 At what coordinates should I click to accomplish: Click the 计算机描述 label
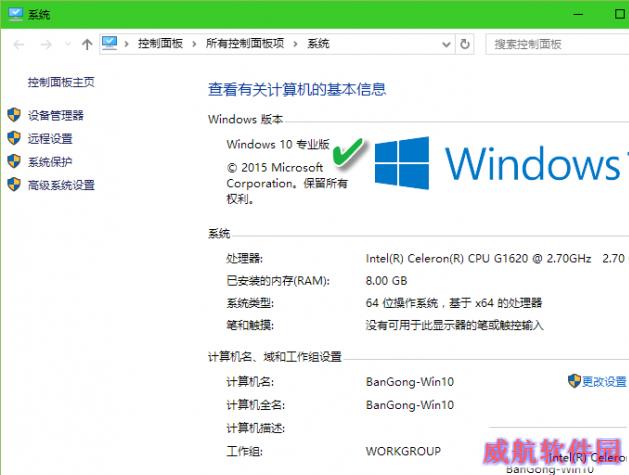pos(256,428)
